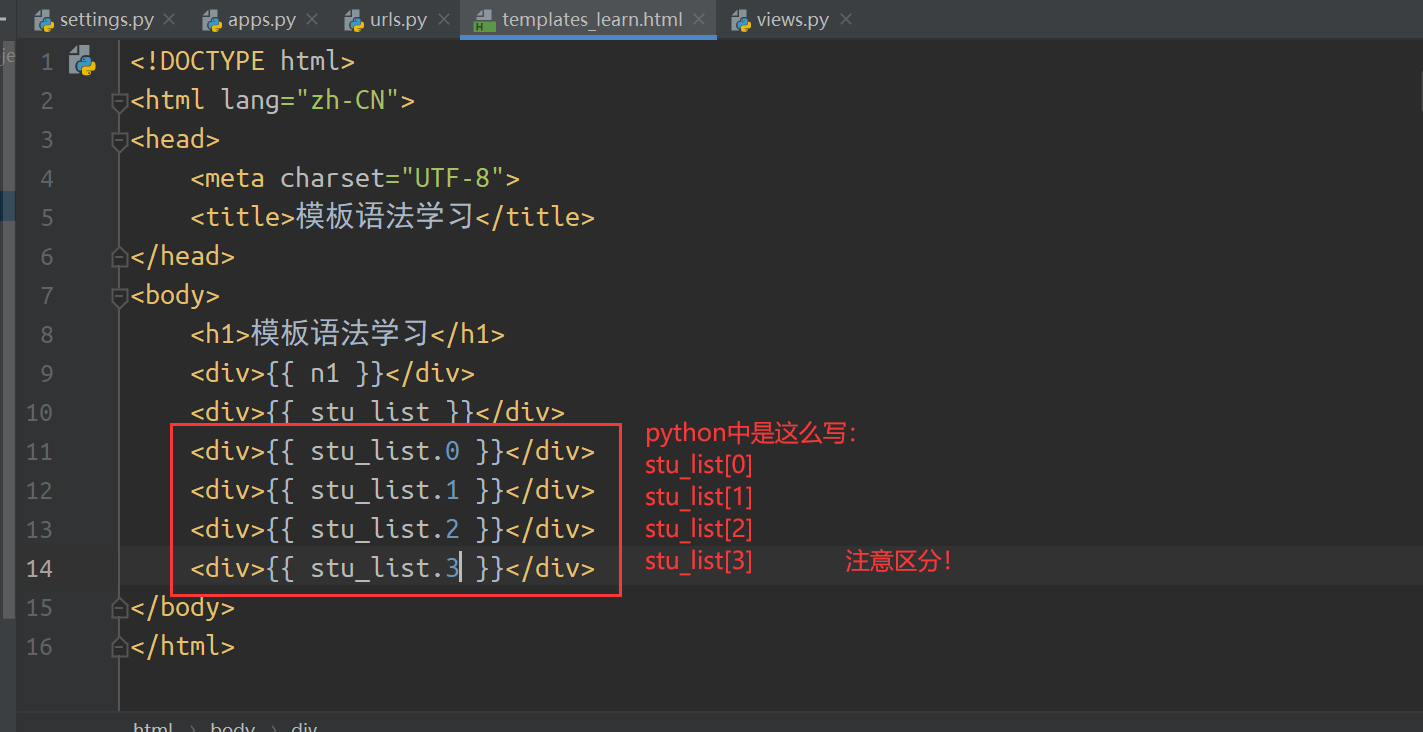Click the h1 heading text on line 8
The image size is (1423, 732).
(340, 334)
